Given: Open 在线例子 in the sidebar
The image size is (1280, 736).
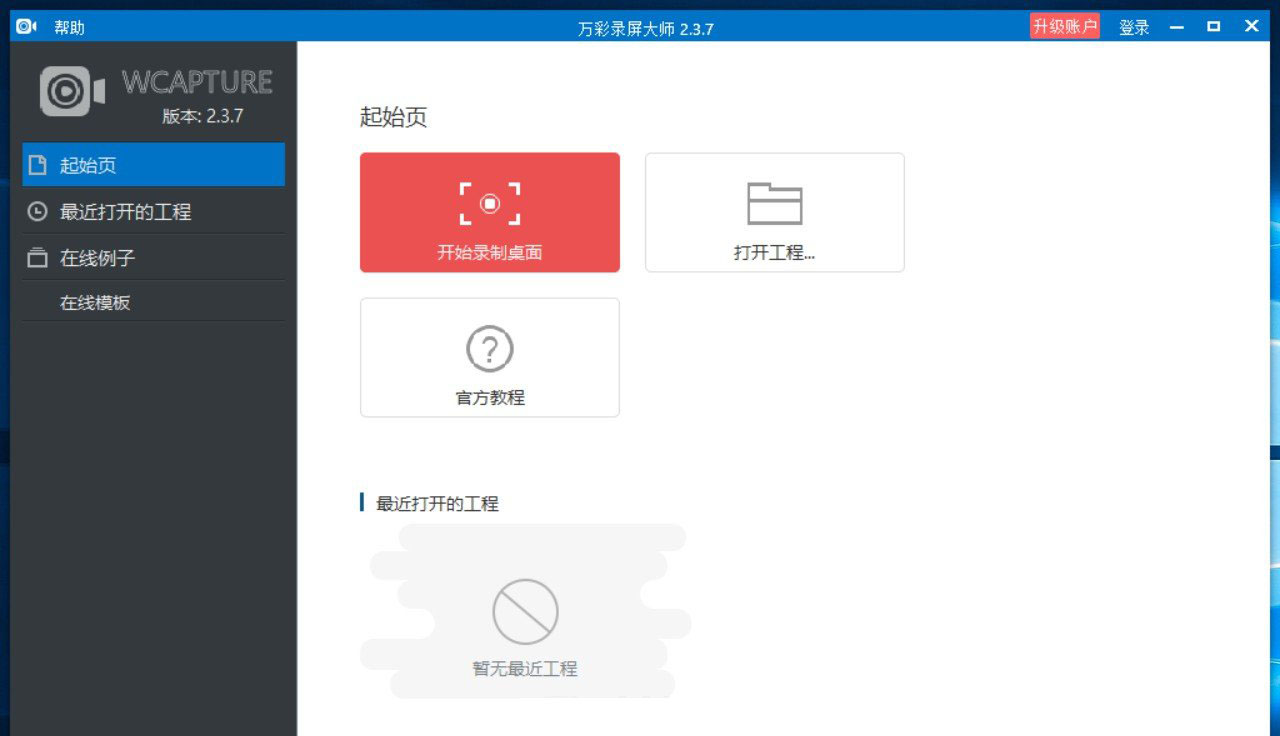Looking at the screenshot, I should tap(154, 258).
